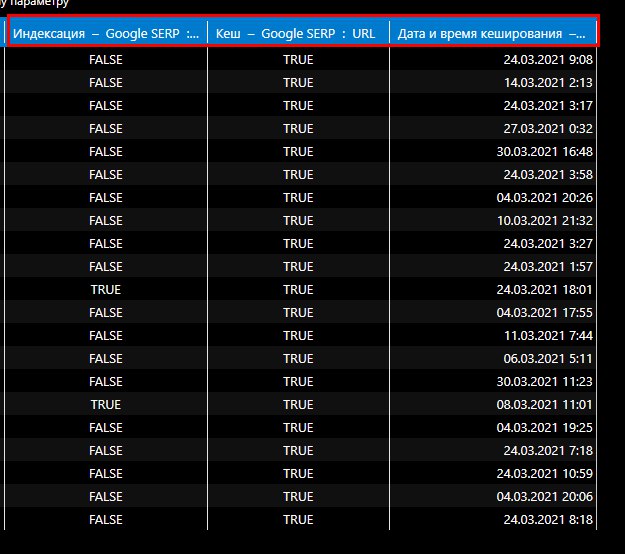Click FALSE in the 24.03.2021 8:18 row

pyautogui.click(x=106, y=520)
